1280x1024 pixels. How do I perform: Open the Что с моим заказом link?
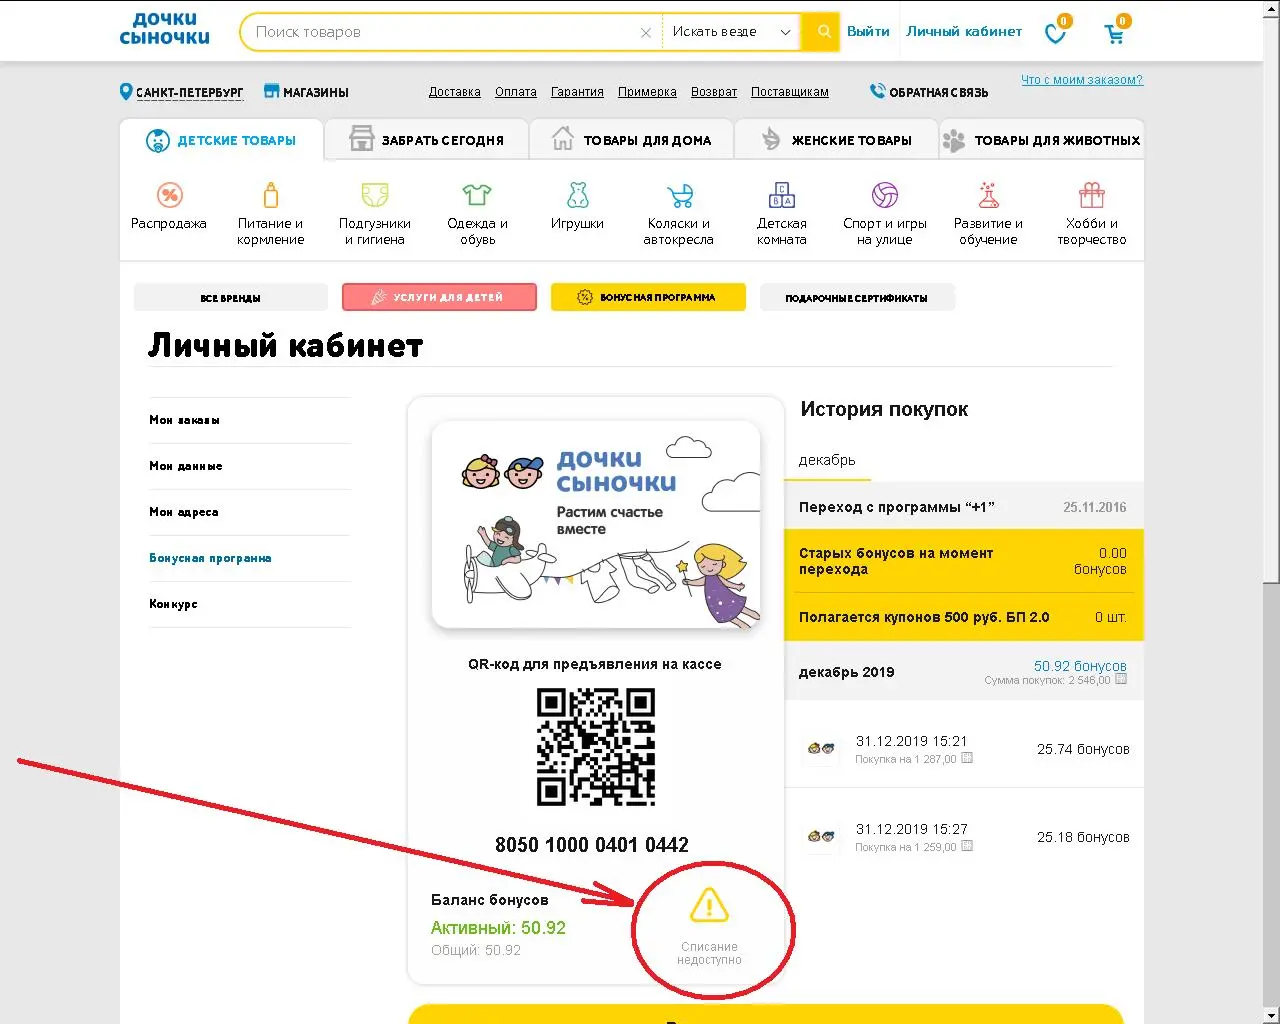1082,80
